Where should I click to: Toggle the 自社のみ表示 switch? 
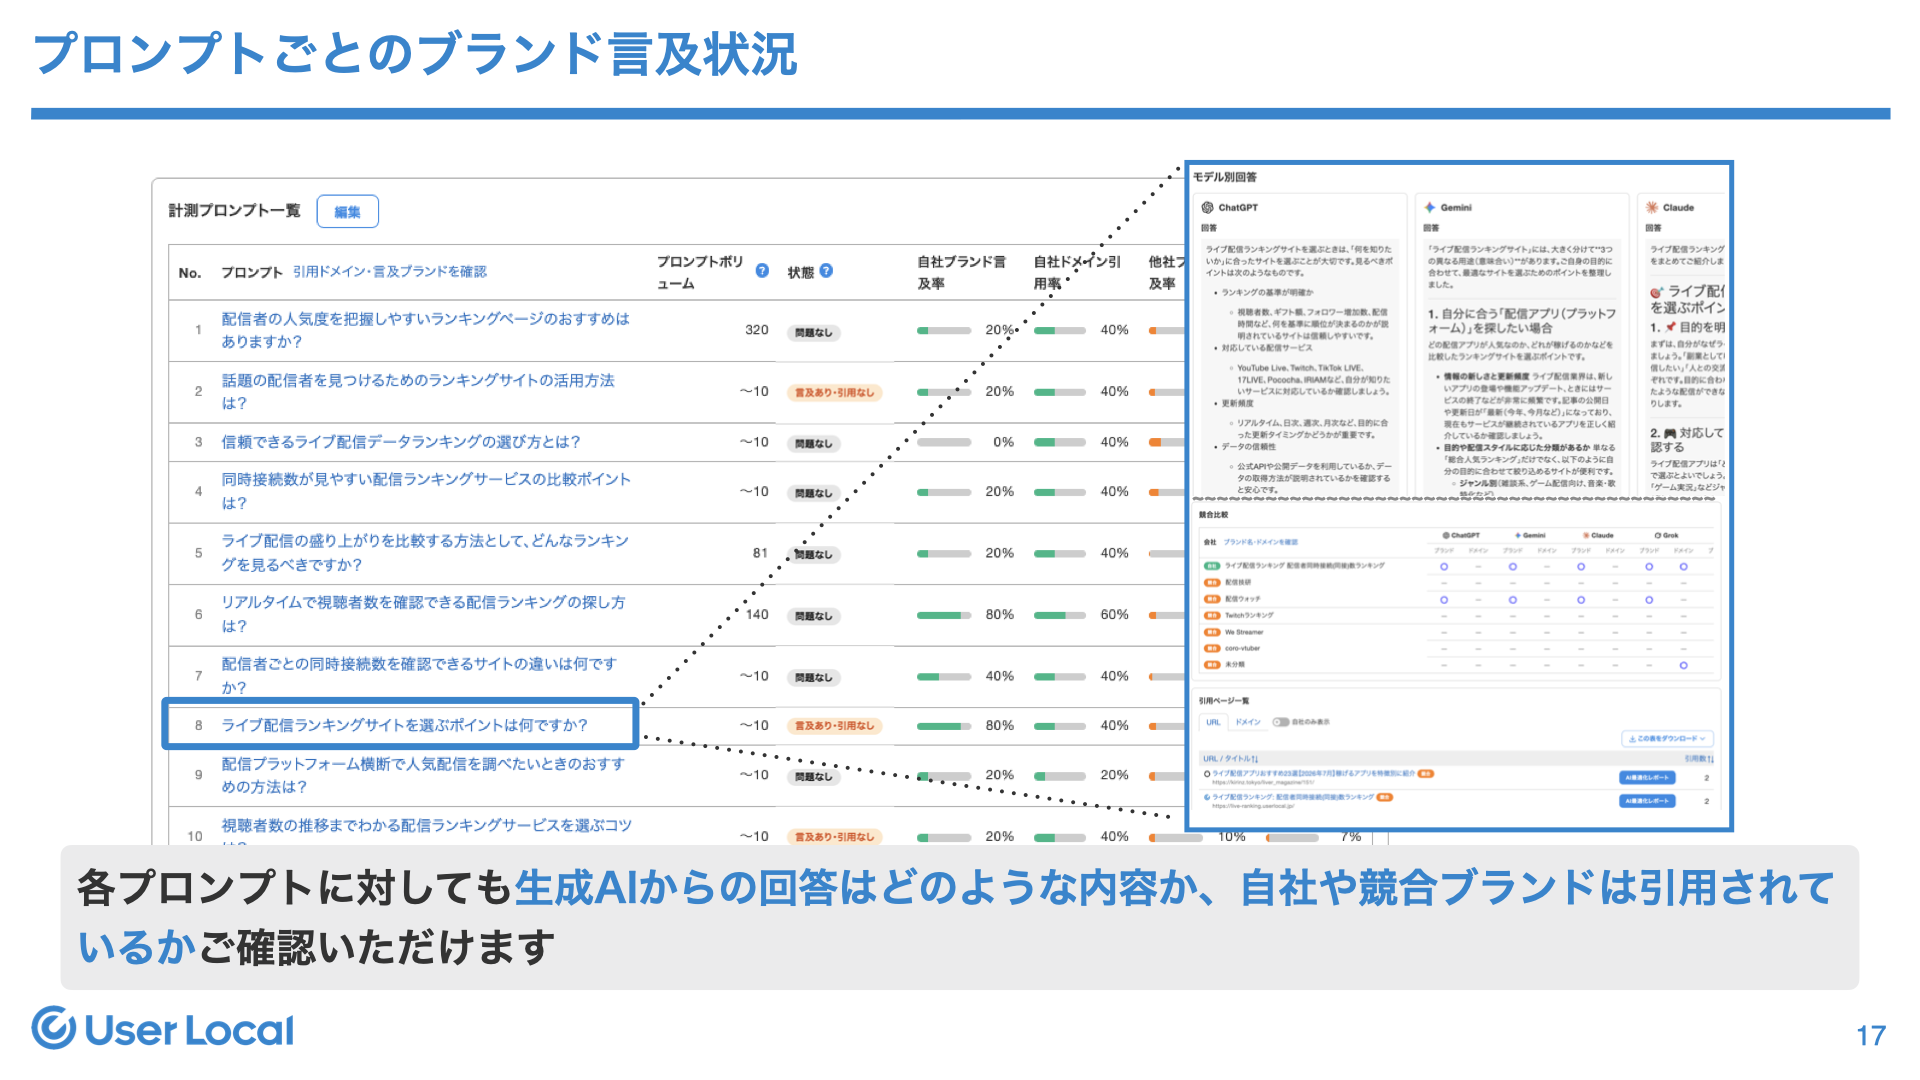pyautogui.click(x=1280, y=722)
